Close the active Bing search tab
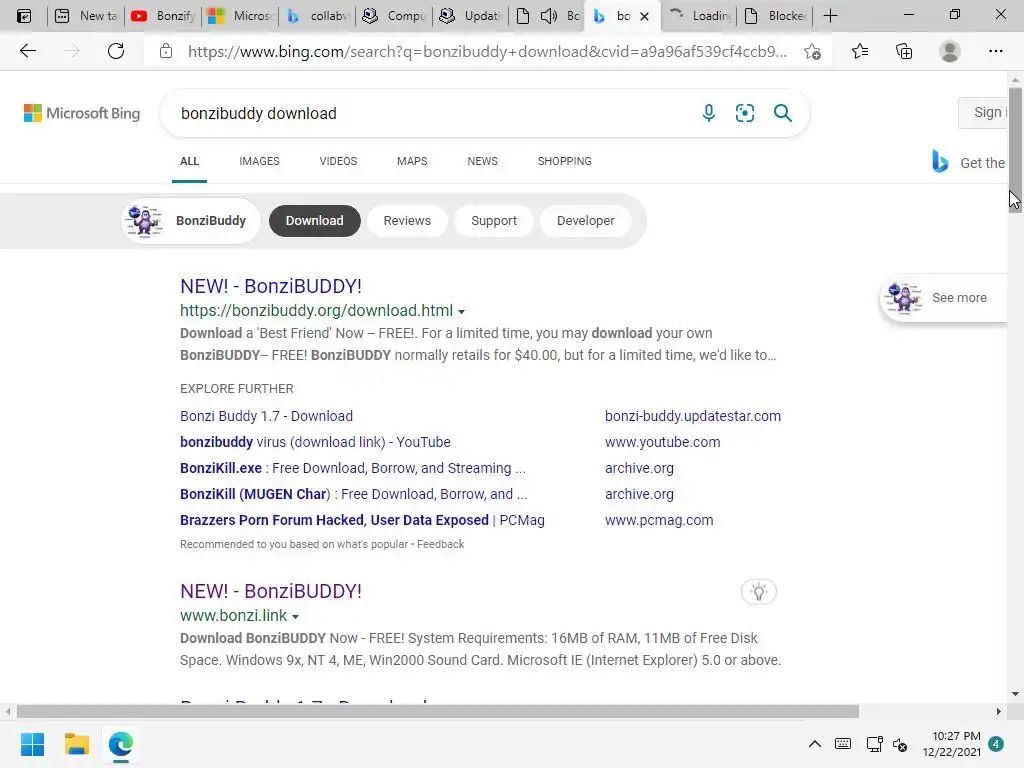The image size is (1024, 768). [x=645, y=16]
